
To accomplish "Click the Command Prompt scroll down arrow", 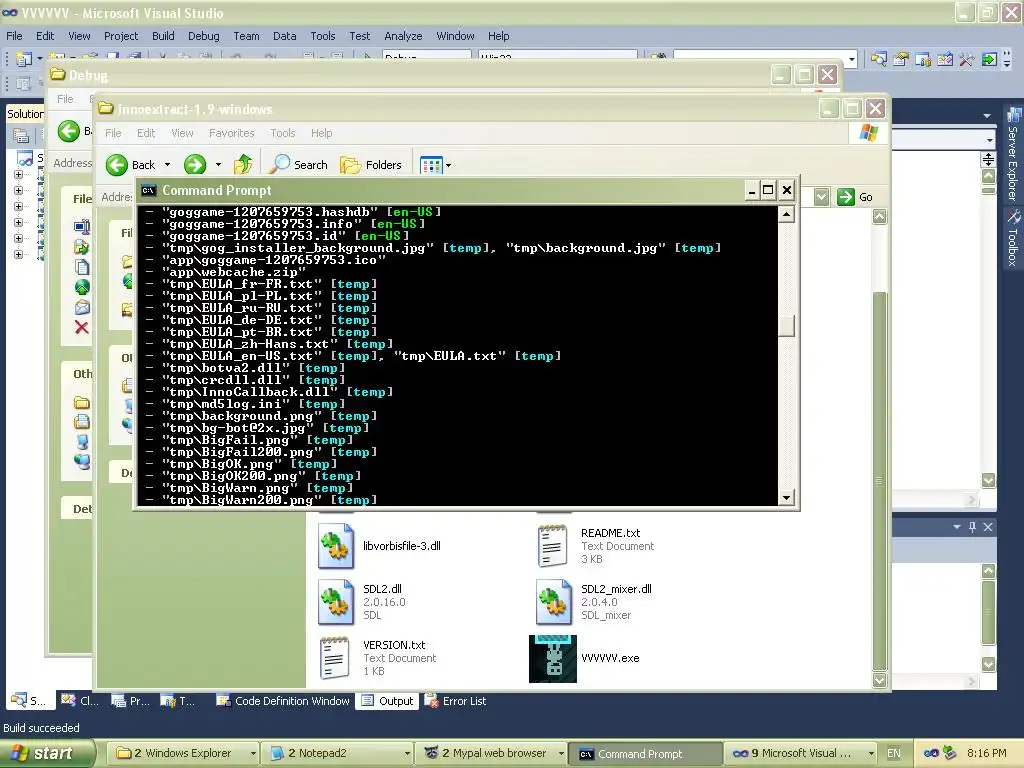I will 786,498.
